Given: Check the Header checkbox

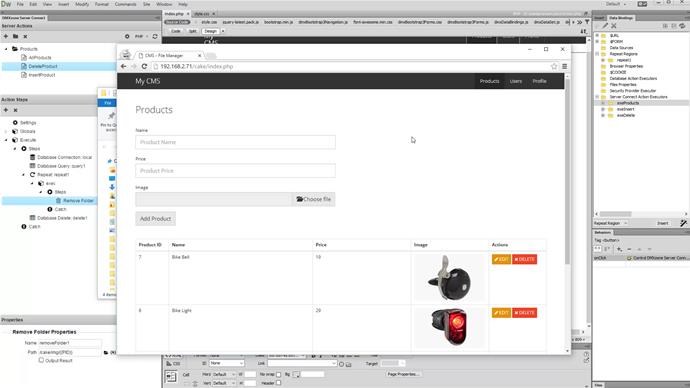Looking at the screenshot, I should 279,383.
